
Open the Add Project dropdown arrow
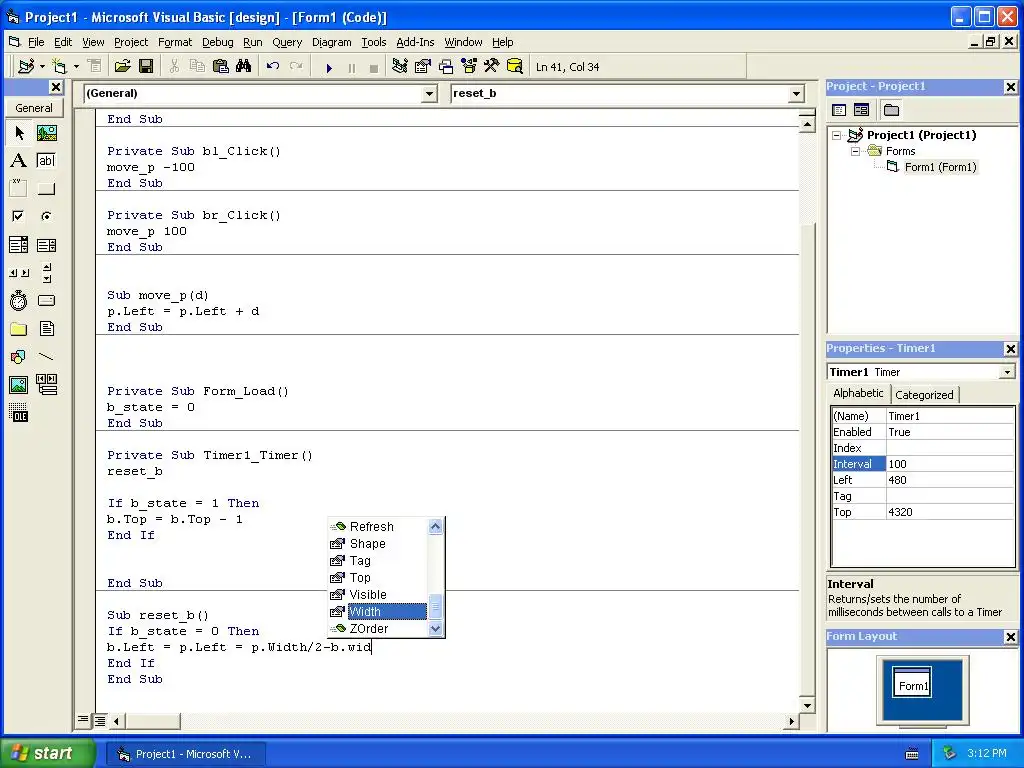(42, 66)
